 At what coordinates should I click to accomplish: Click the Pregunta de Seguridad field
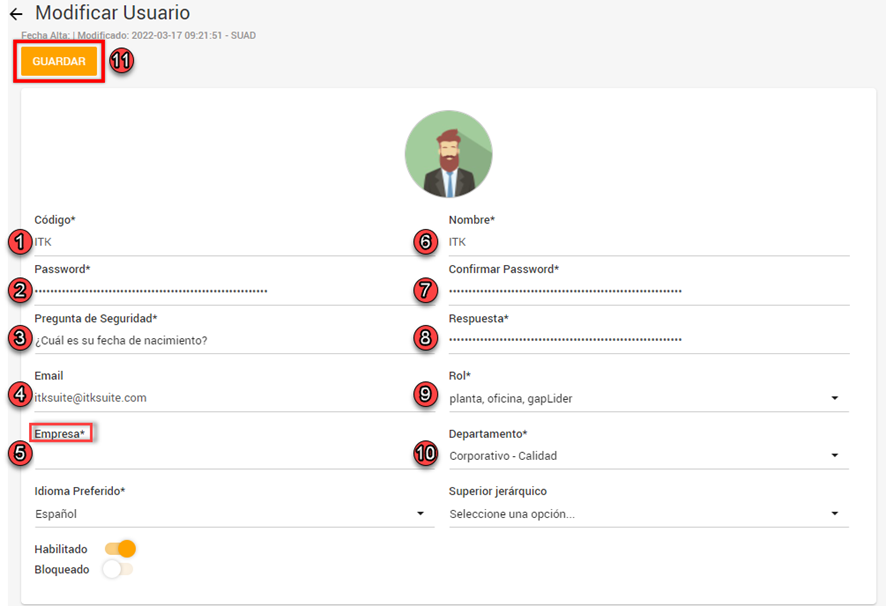point(230,340)
